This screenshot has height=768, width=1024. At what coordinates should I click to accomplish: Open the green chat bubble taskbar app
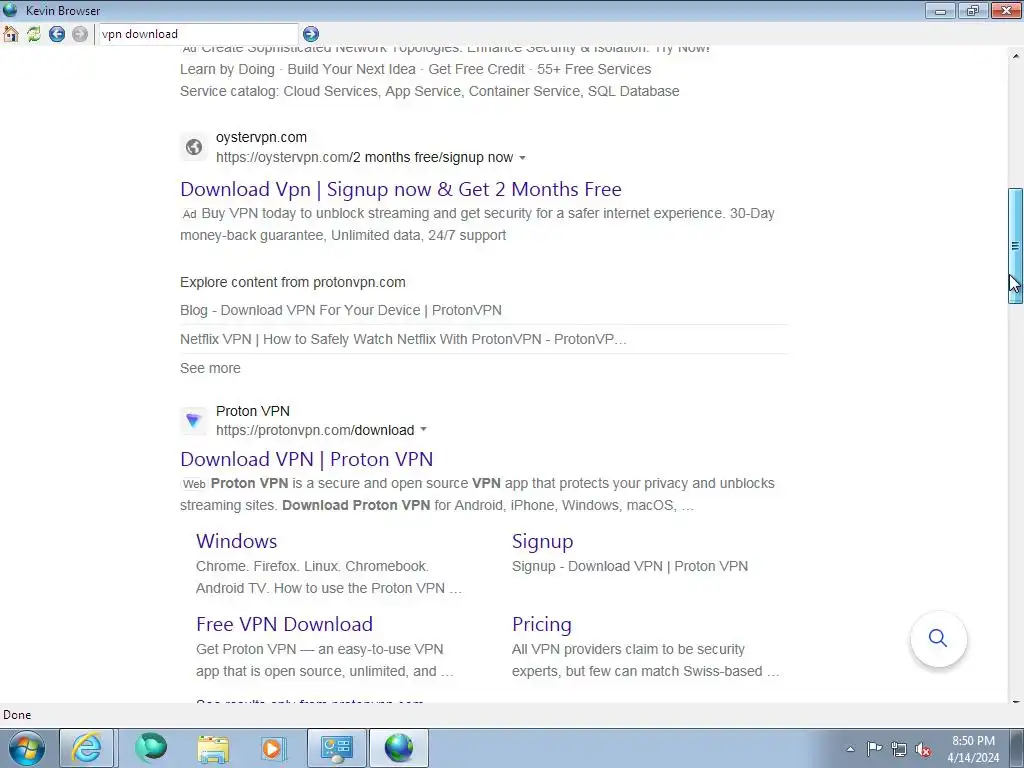(151, 748)
